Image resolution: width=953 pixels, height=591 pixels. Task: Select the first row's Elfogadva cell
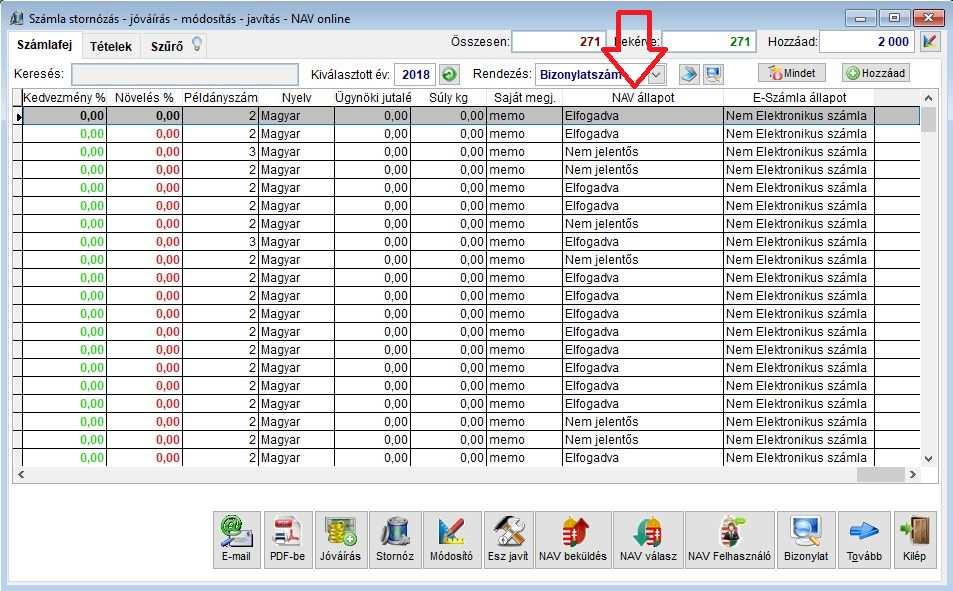pos(642,116)
